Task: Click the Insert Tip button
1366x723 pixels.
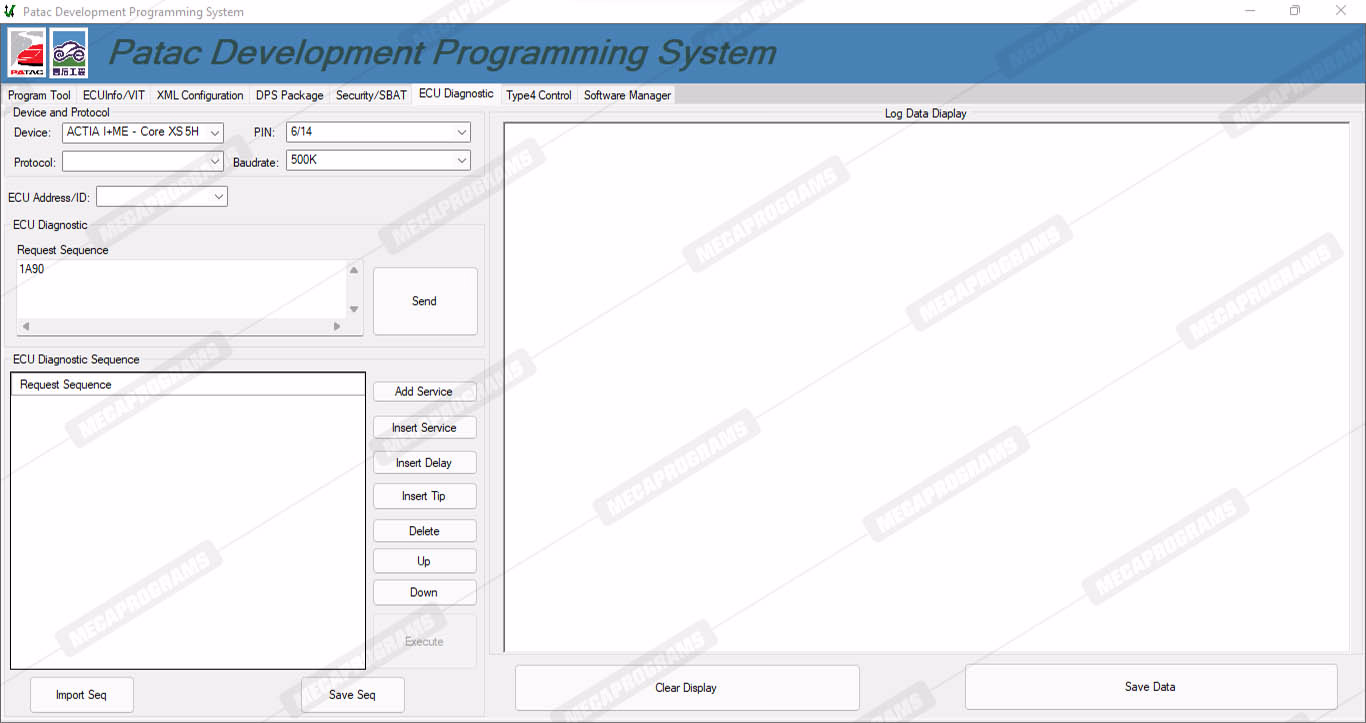Action: click(x=424, y=496)
